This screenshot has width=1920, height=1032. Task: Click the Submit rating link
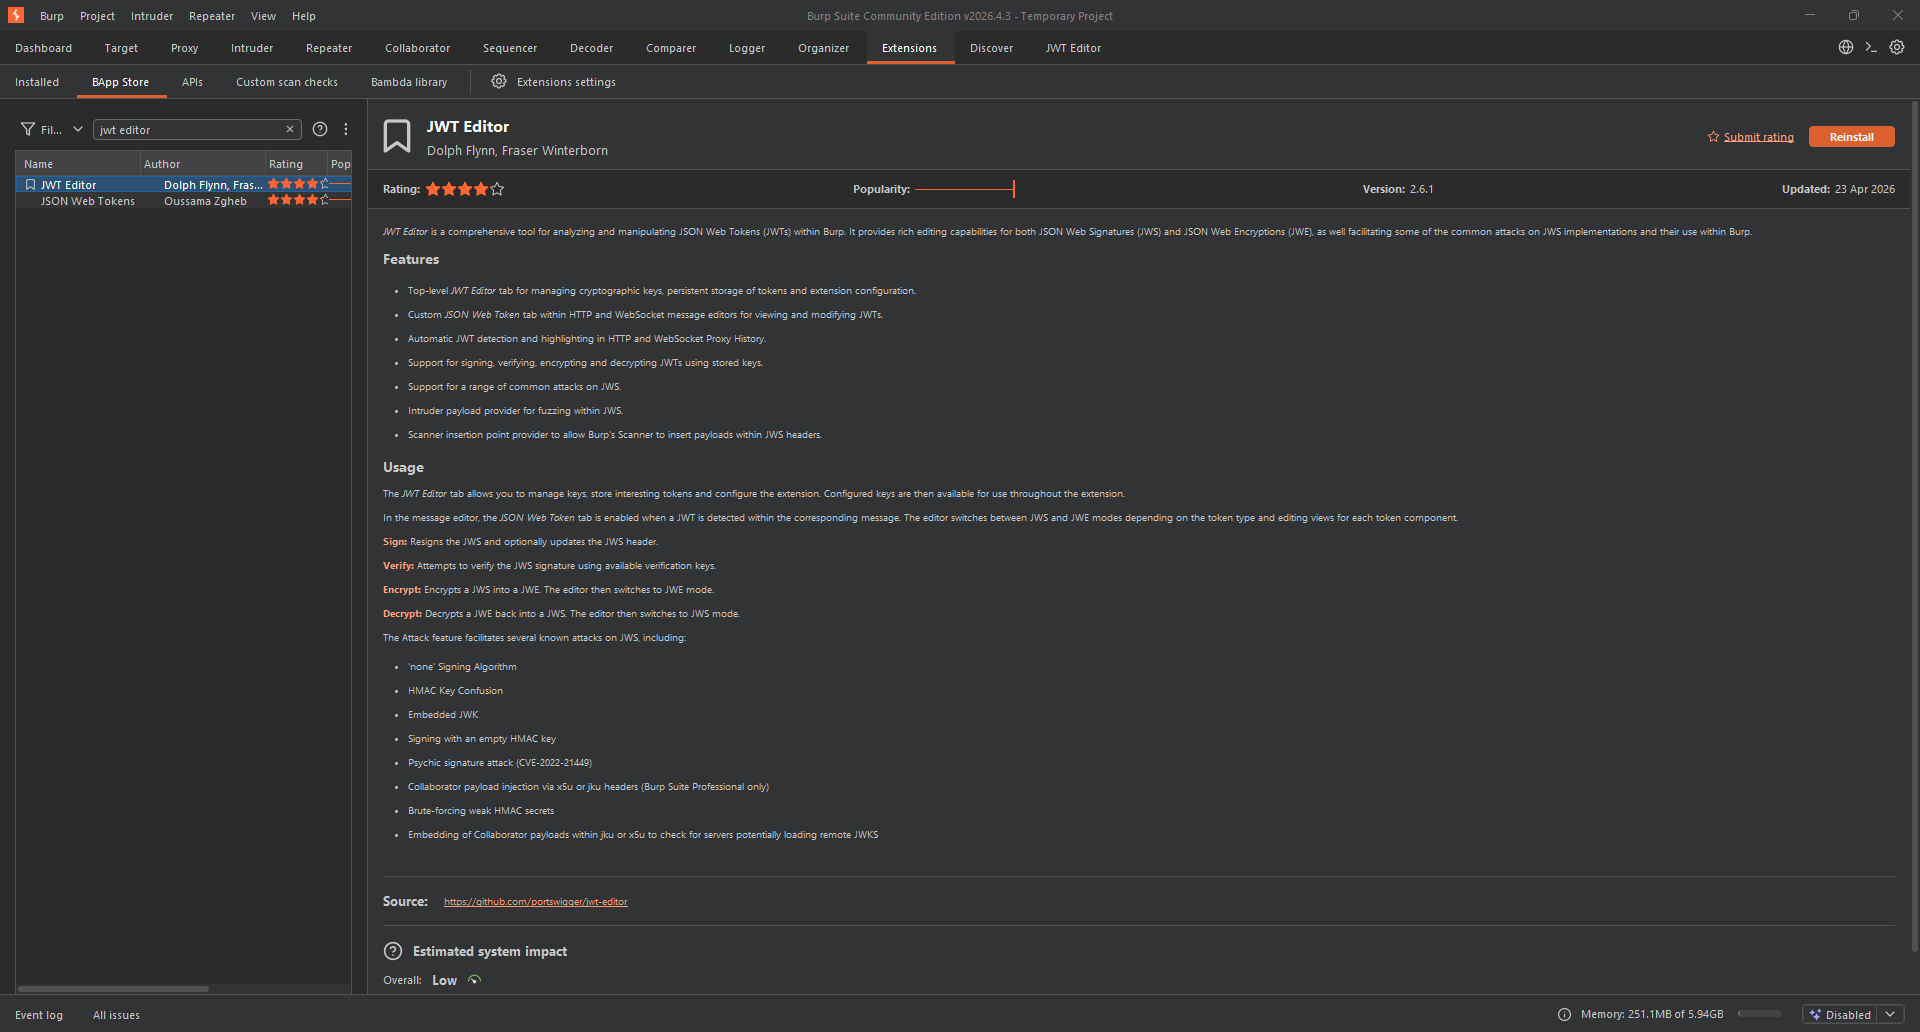[1759, 137]
